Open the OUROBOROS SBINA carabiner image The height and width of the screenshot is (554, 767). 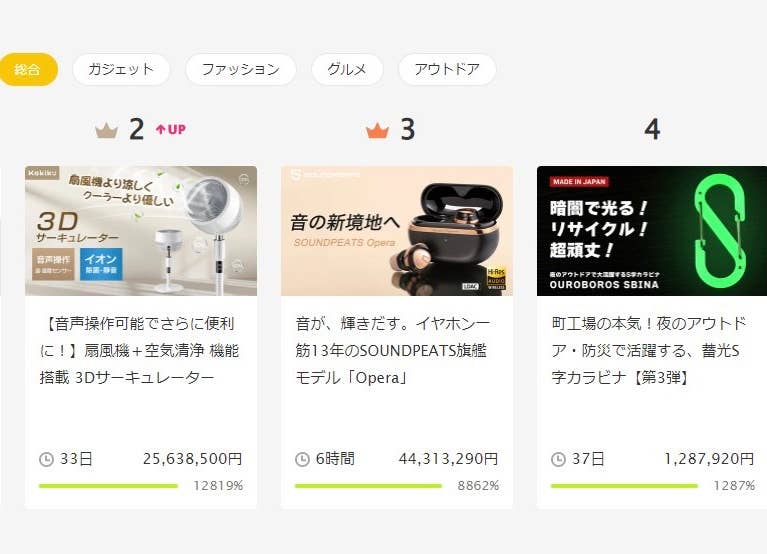652,231
